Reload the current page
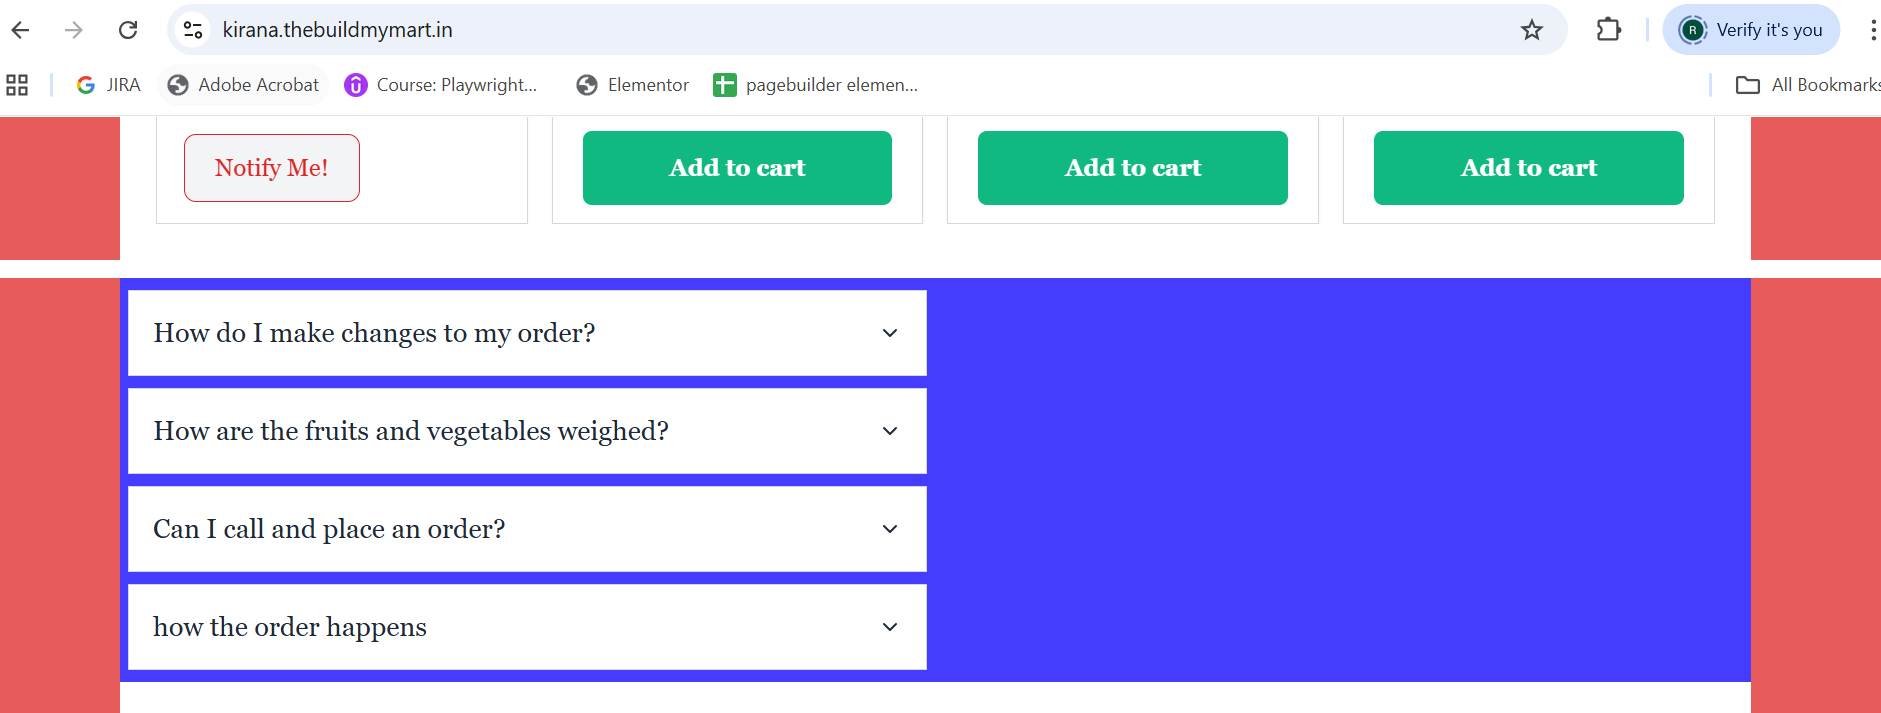 pos(128,30)
